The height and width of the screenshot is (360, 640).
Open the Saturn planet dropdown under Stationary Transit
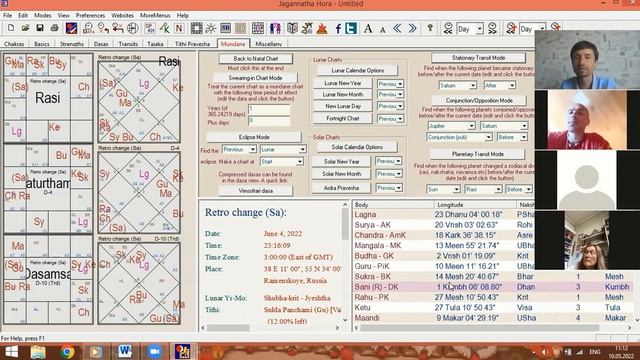click(x=457, y=85)
